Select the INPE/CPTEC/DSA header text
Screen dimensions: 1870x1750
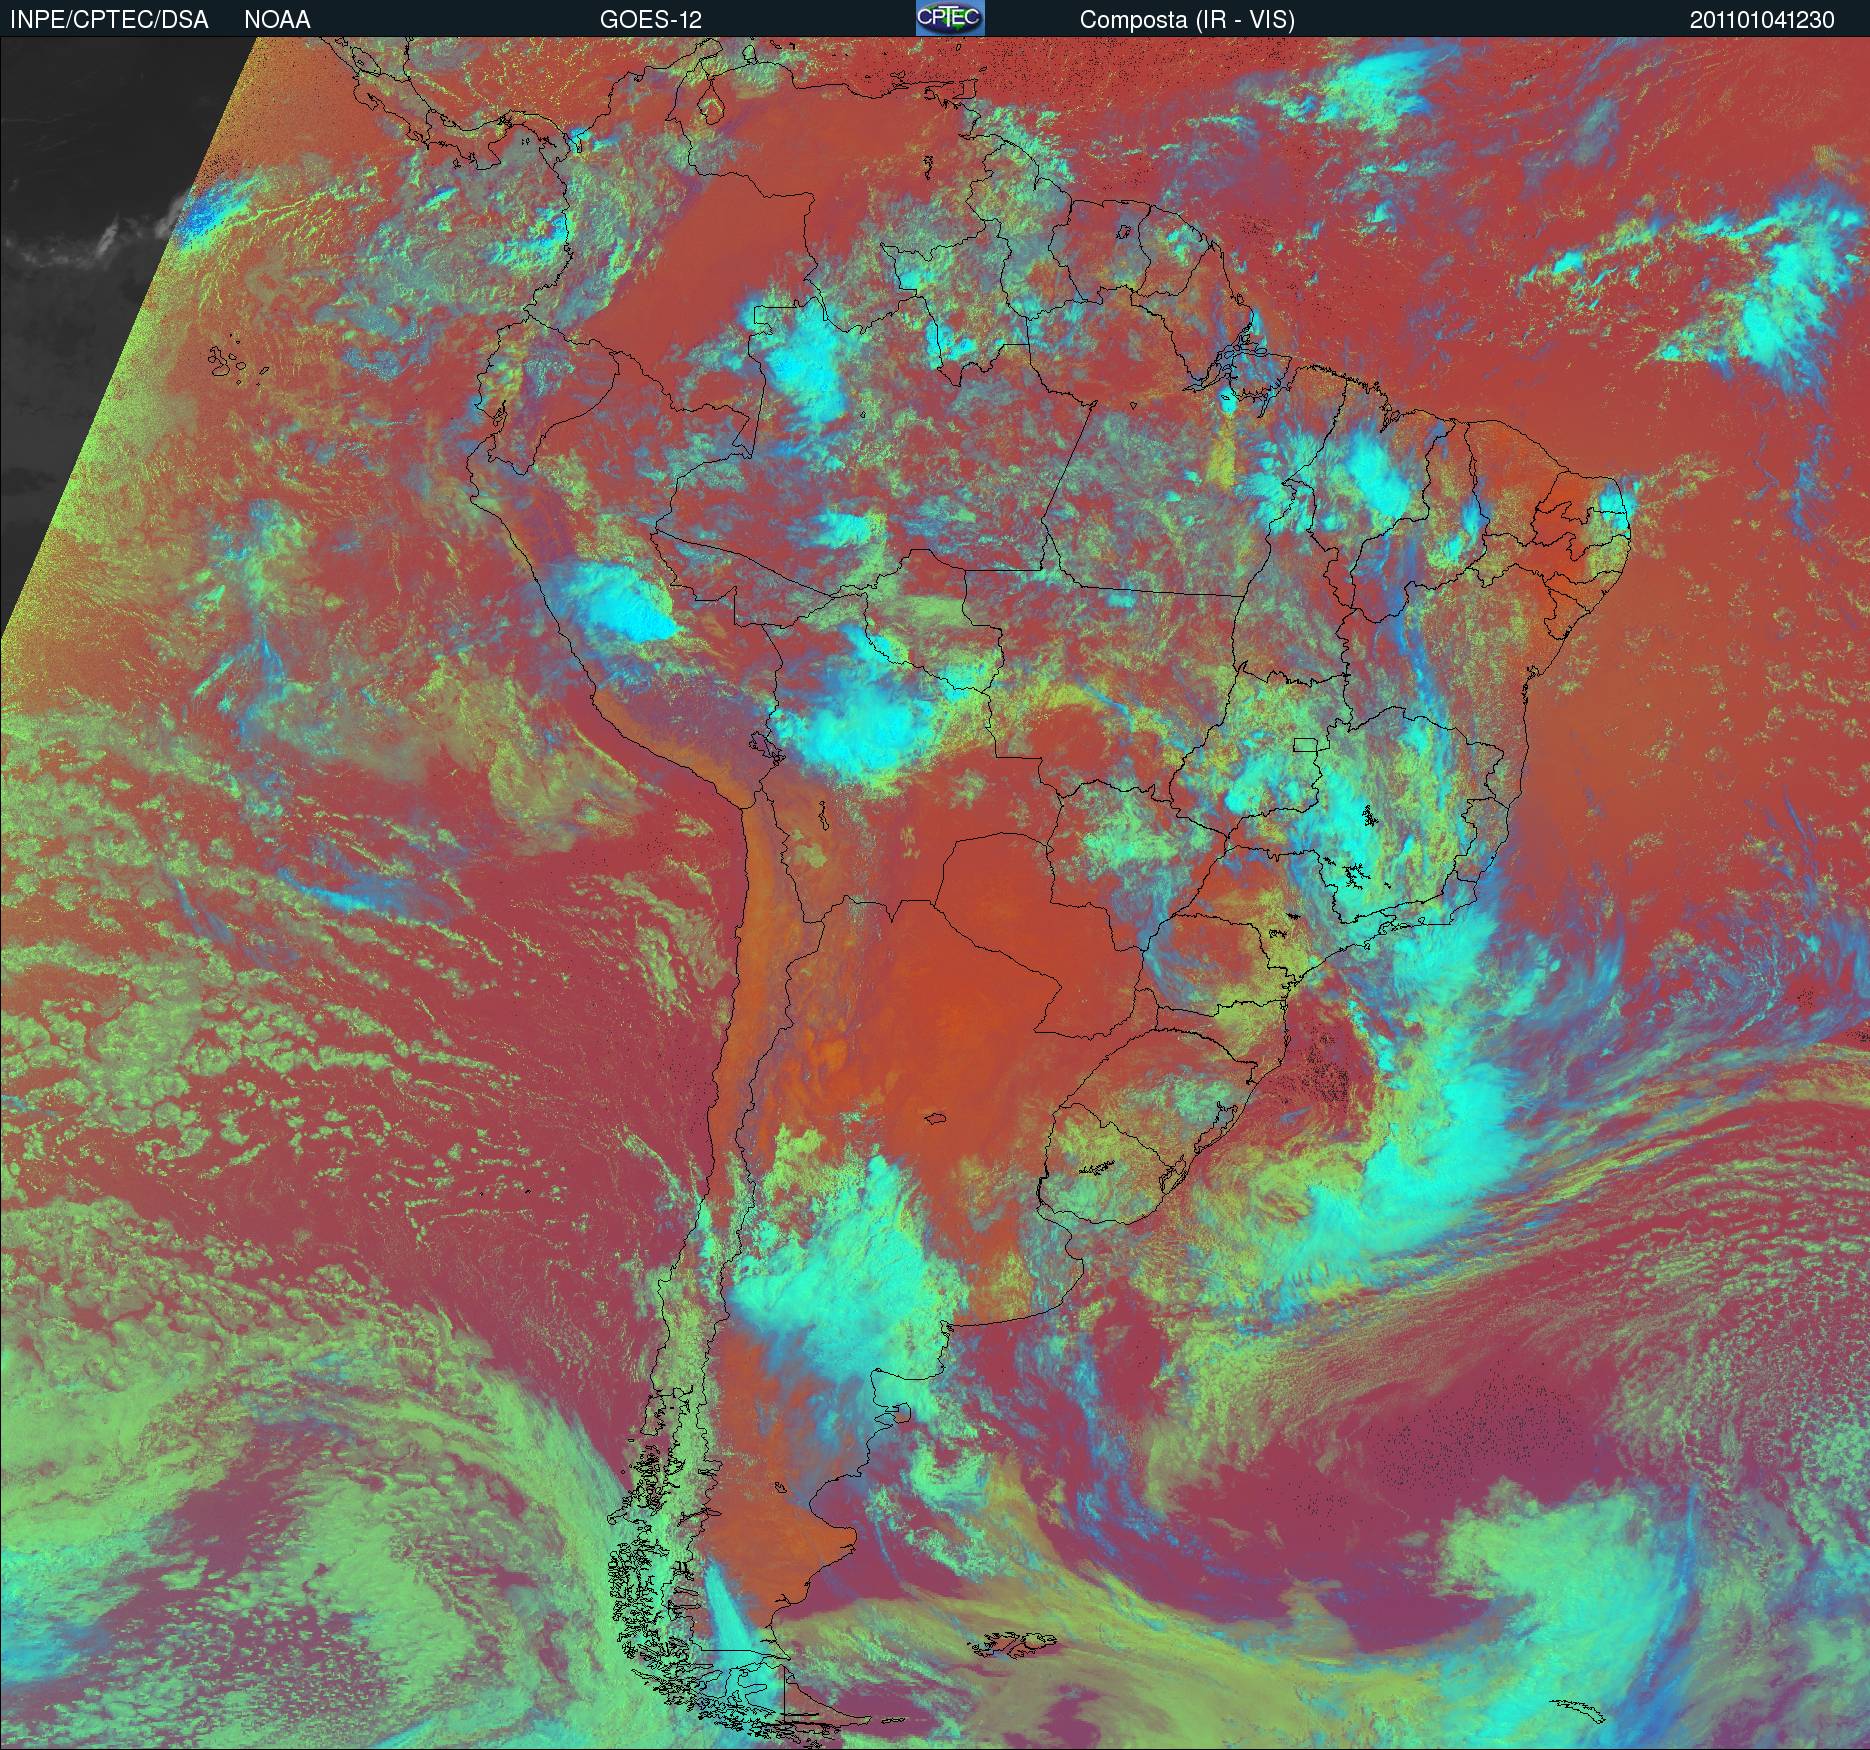point(109,20)
